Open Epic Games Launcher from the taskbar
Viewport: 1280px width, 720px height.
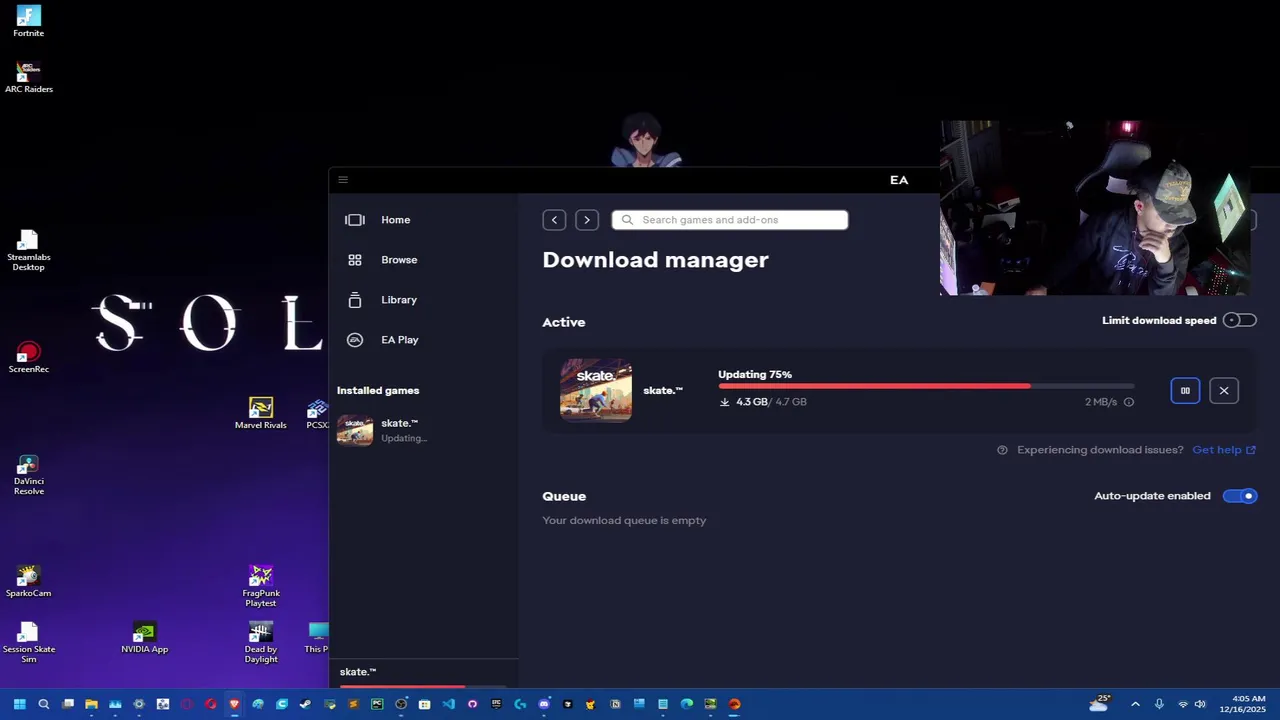click(496, 704)
